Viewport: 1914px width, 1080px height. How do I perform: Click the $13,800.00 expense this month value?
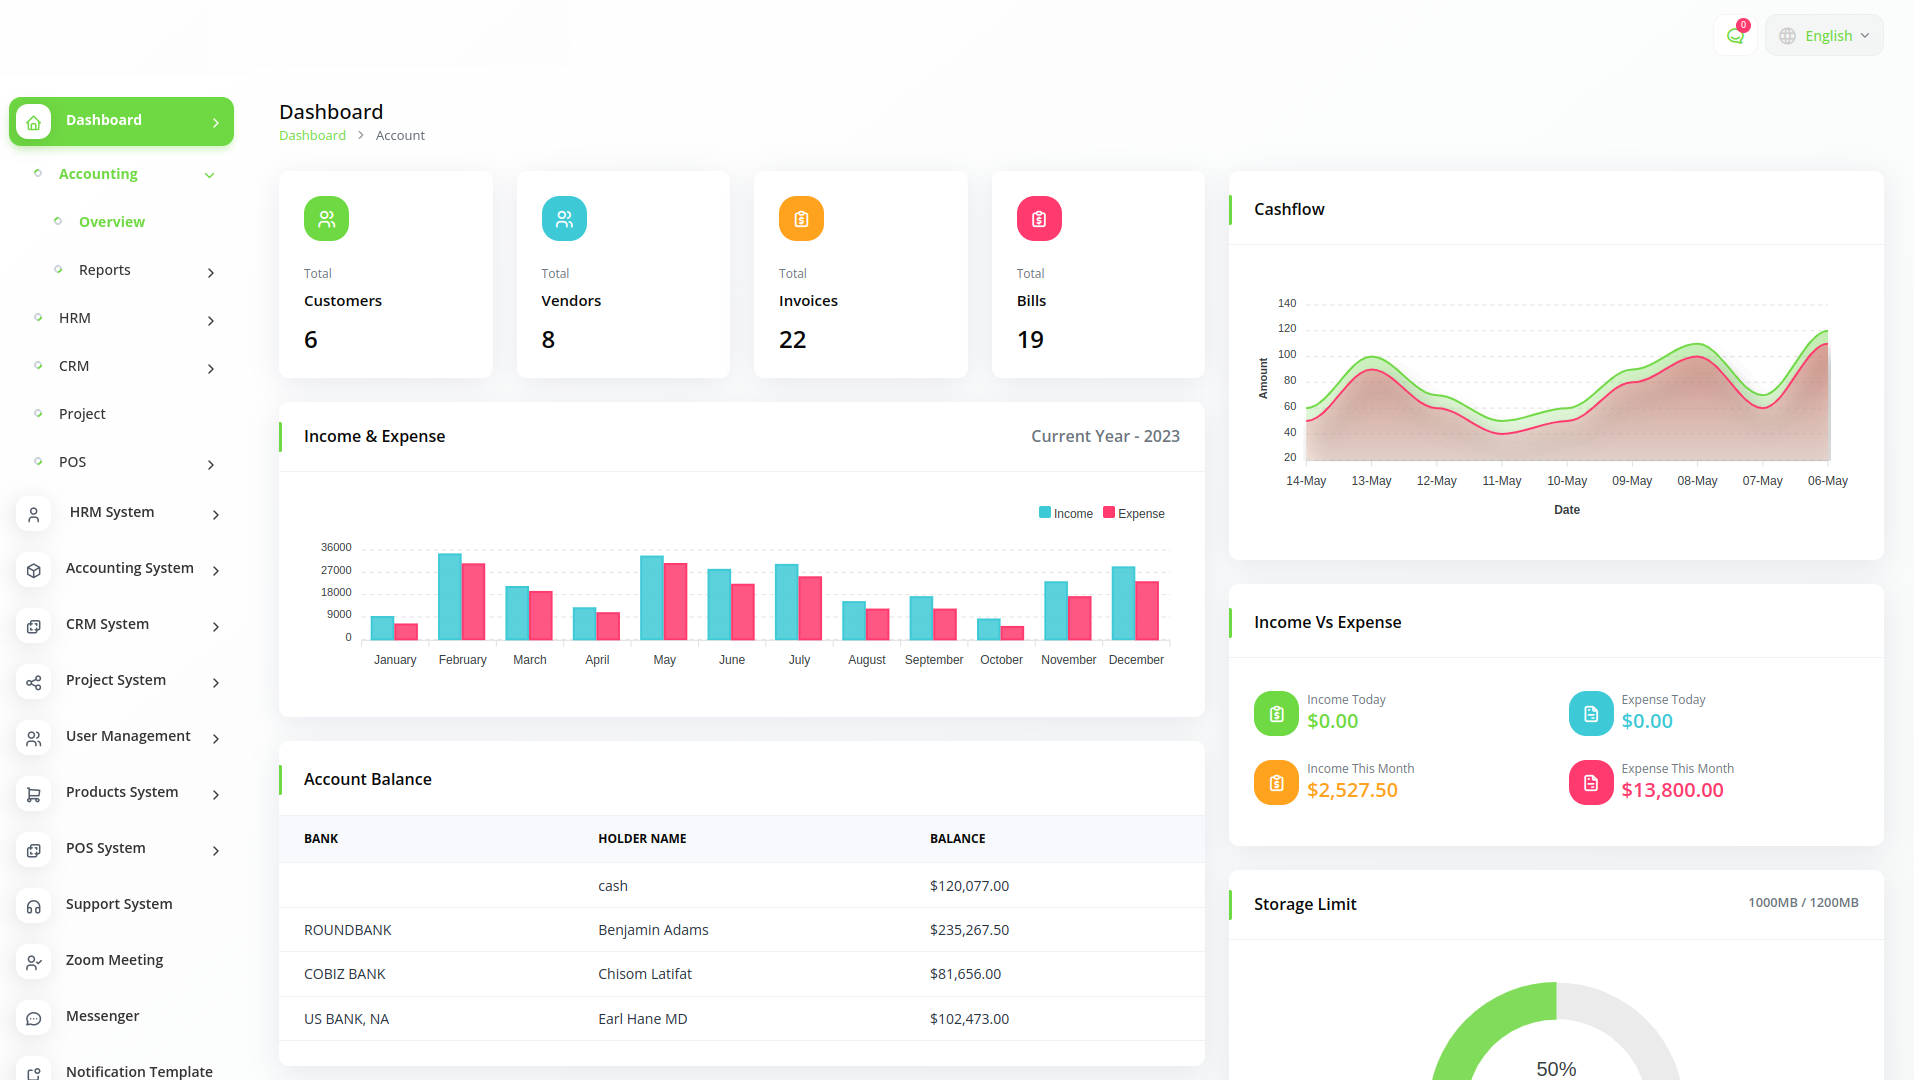pos(1672,790)
